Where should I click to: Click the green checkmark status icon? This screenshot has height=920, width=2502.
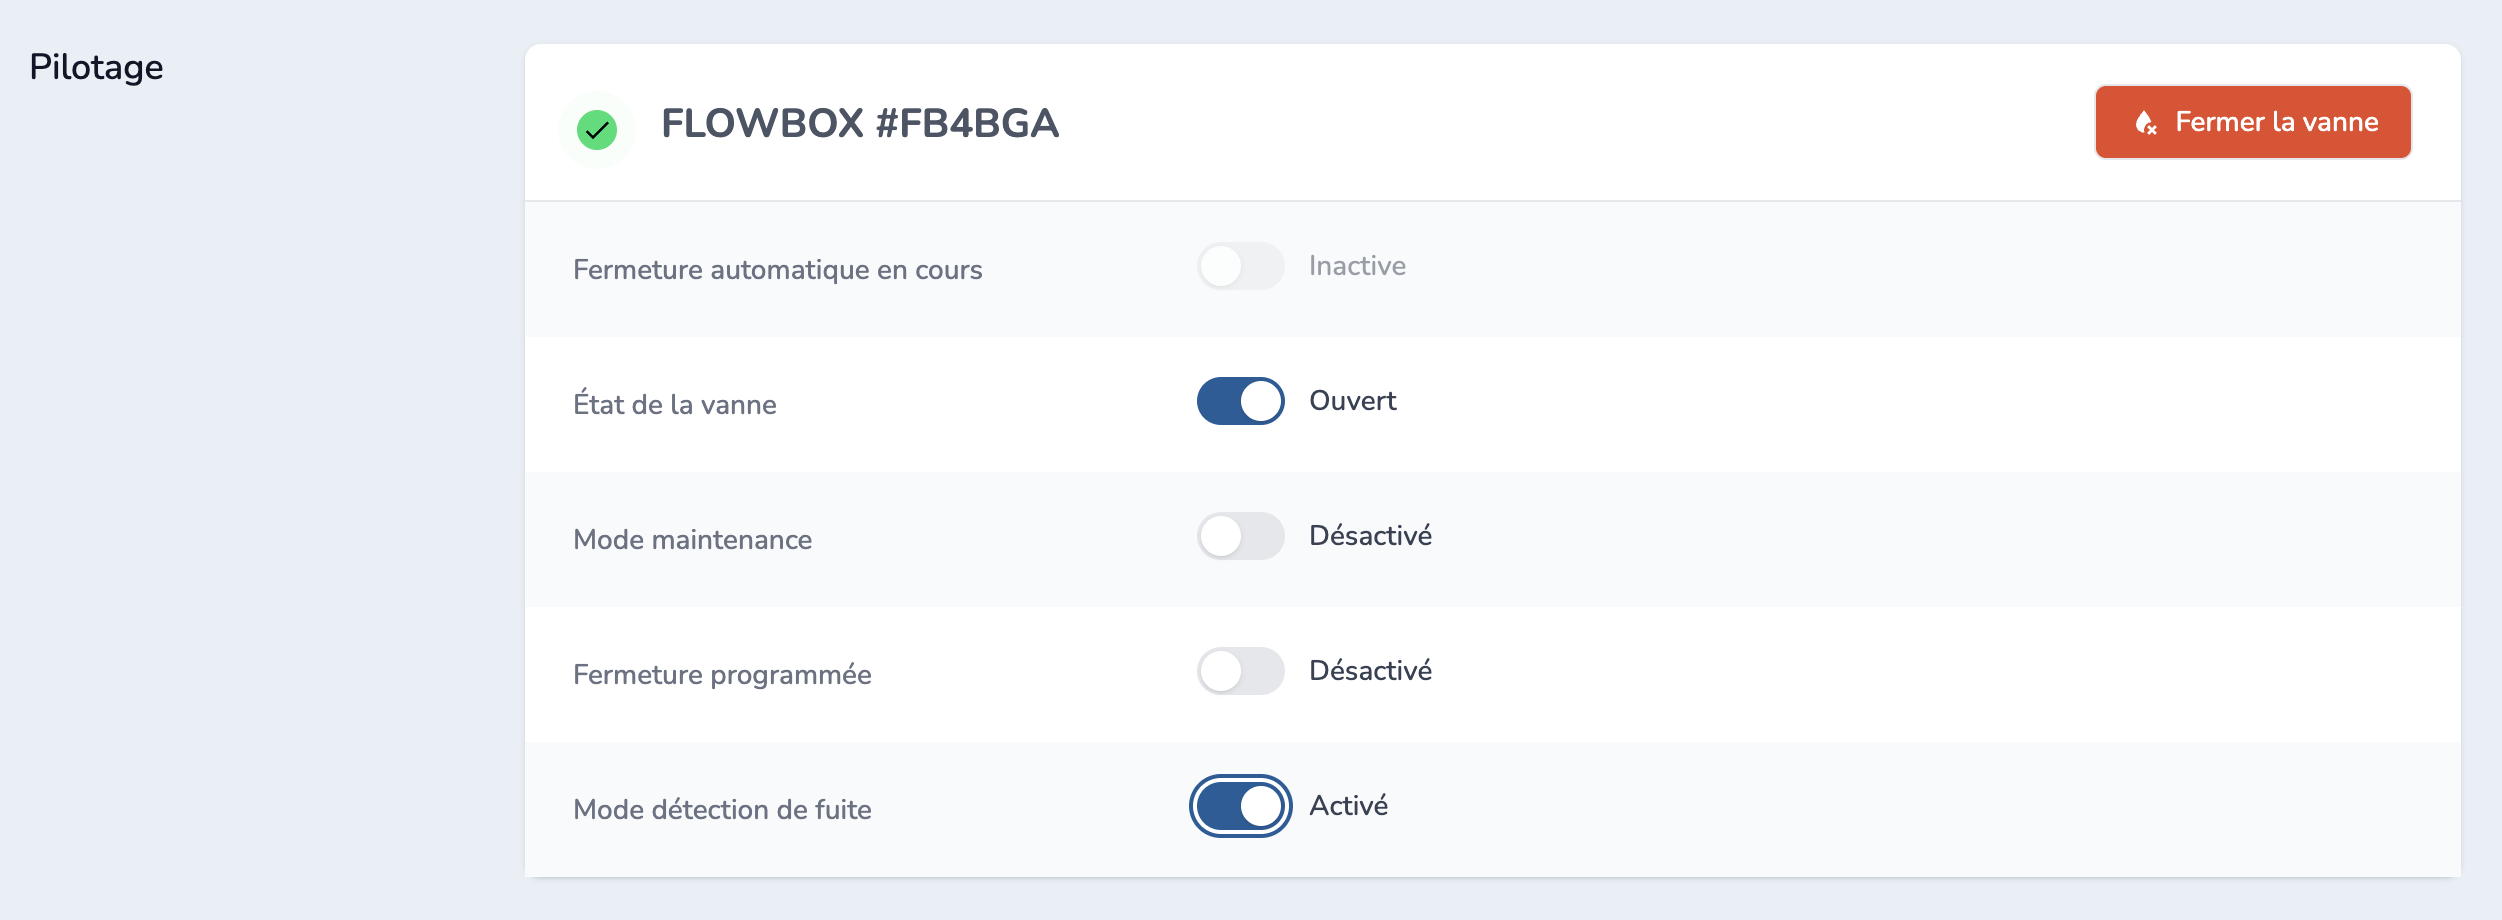click(597, 129)
